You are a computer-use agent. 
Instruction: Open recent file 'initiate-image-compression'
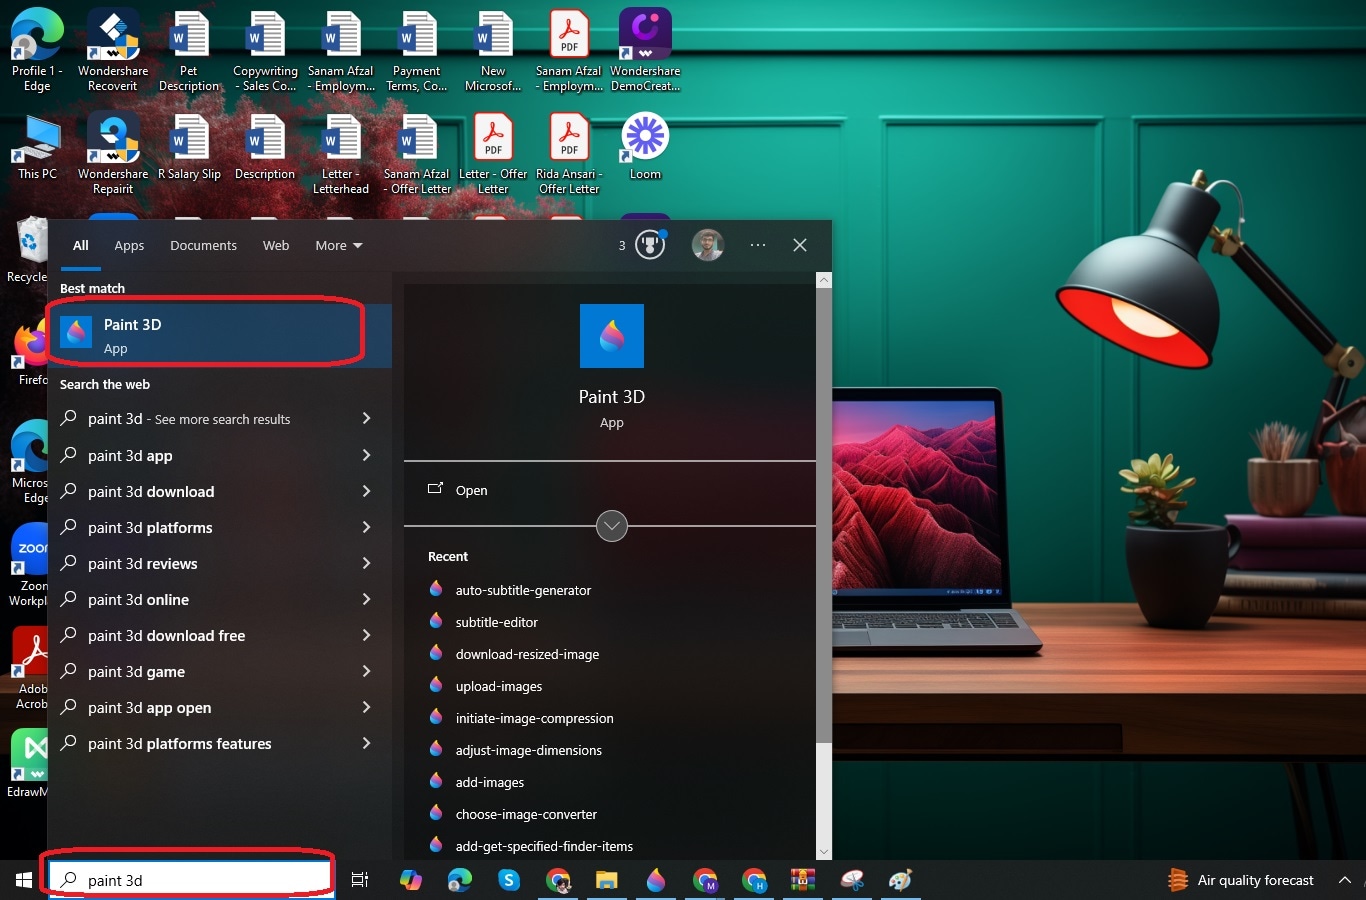534,718
